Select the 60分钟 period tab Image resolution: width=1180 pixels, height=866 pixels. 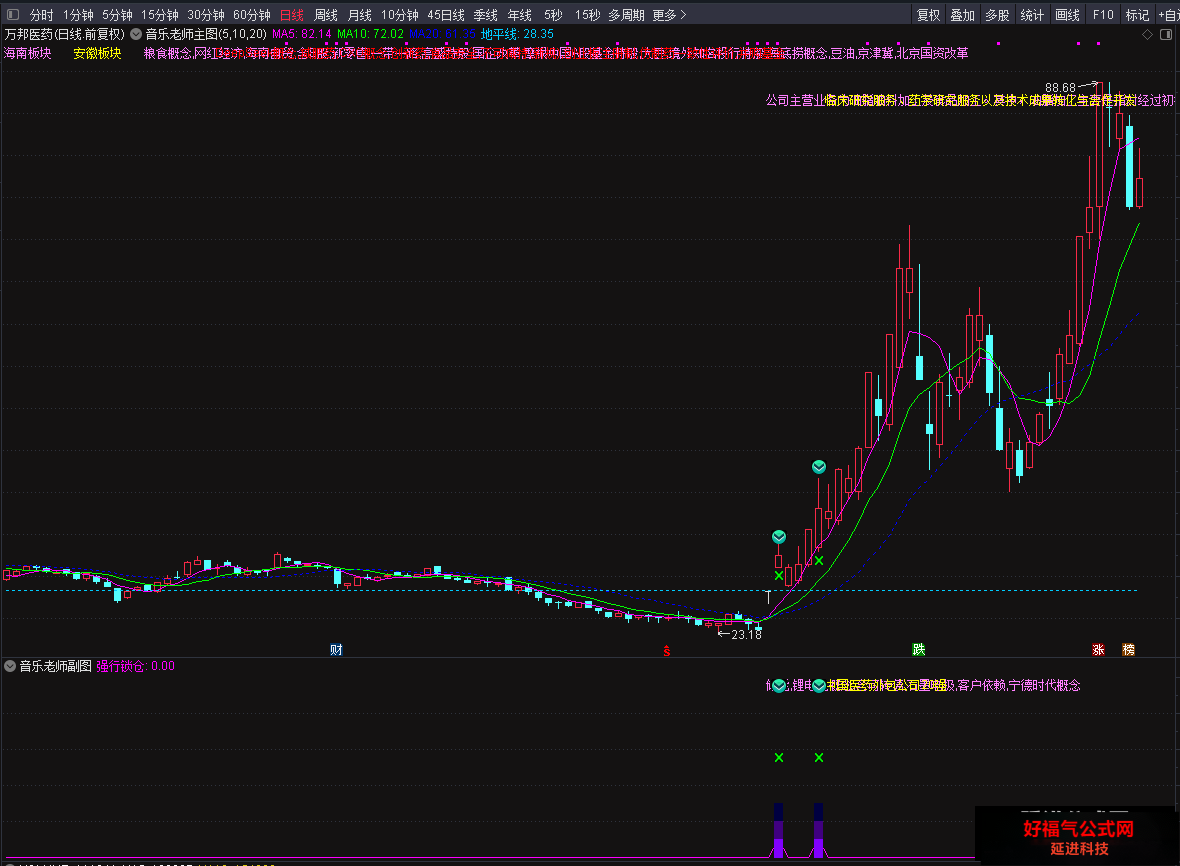(251, 15)
